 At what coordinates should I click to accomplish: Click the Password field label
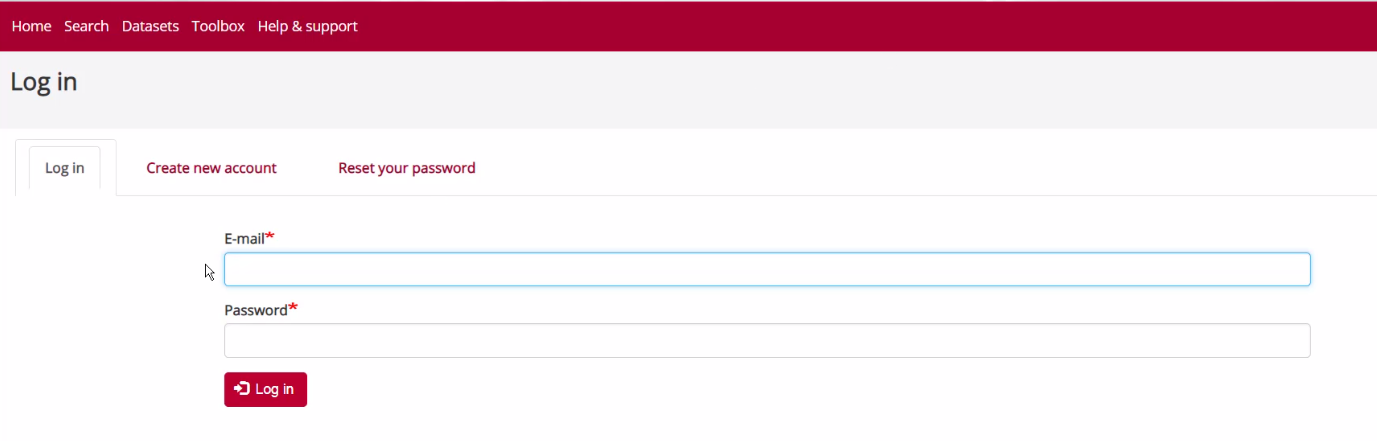(x=255, y=310)
